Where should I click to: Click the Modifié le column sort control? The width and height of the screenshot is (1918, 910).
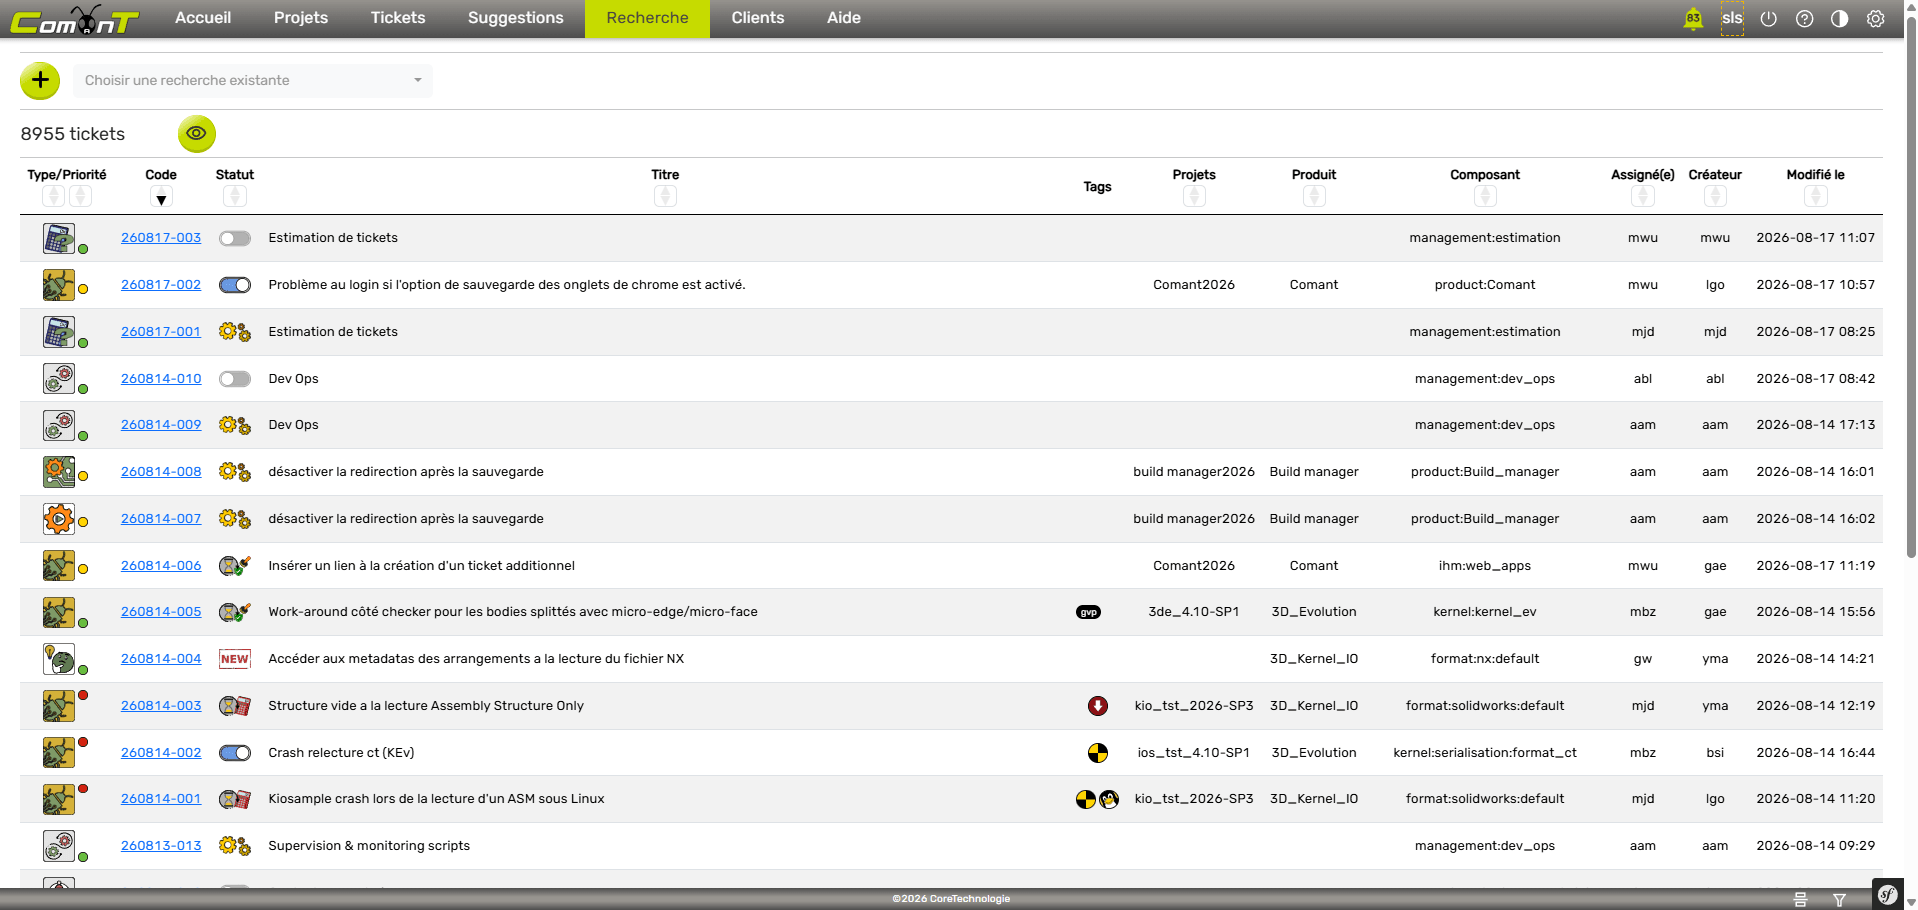[x=1816, y=197]
